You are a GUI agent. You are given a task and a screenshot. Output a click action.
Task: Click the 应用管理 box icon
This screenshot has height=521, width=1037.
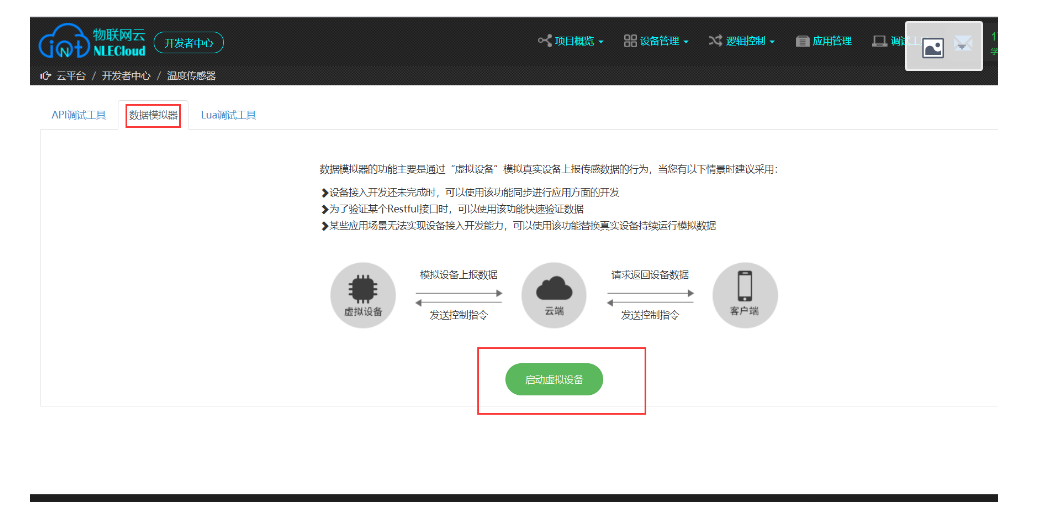click(x=802, y=41)
